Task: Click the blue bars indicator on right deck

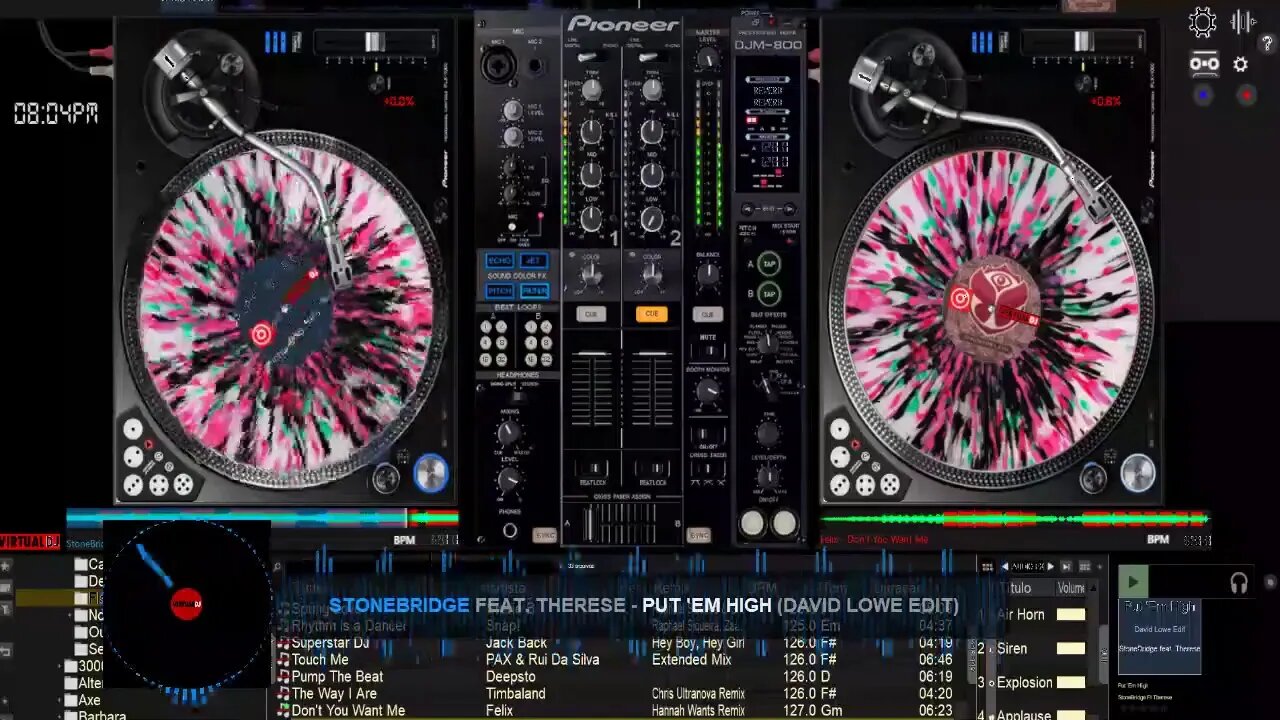Action: (982, 42)
